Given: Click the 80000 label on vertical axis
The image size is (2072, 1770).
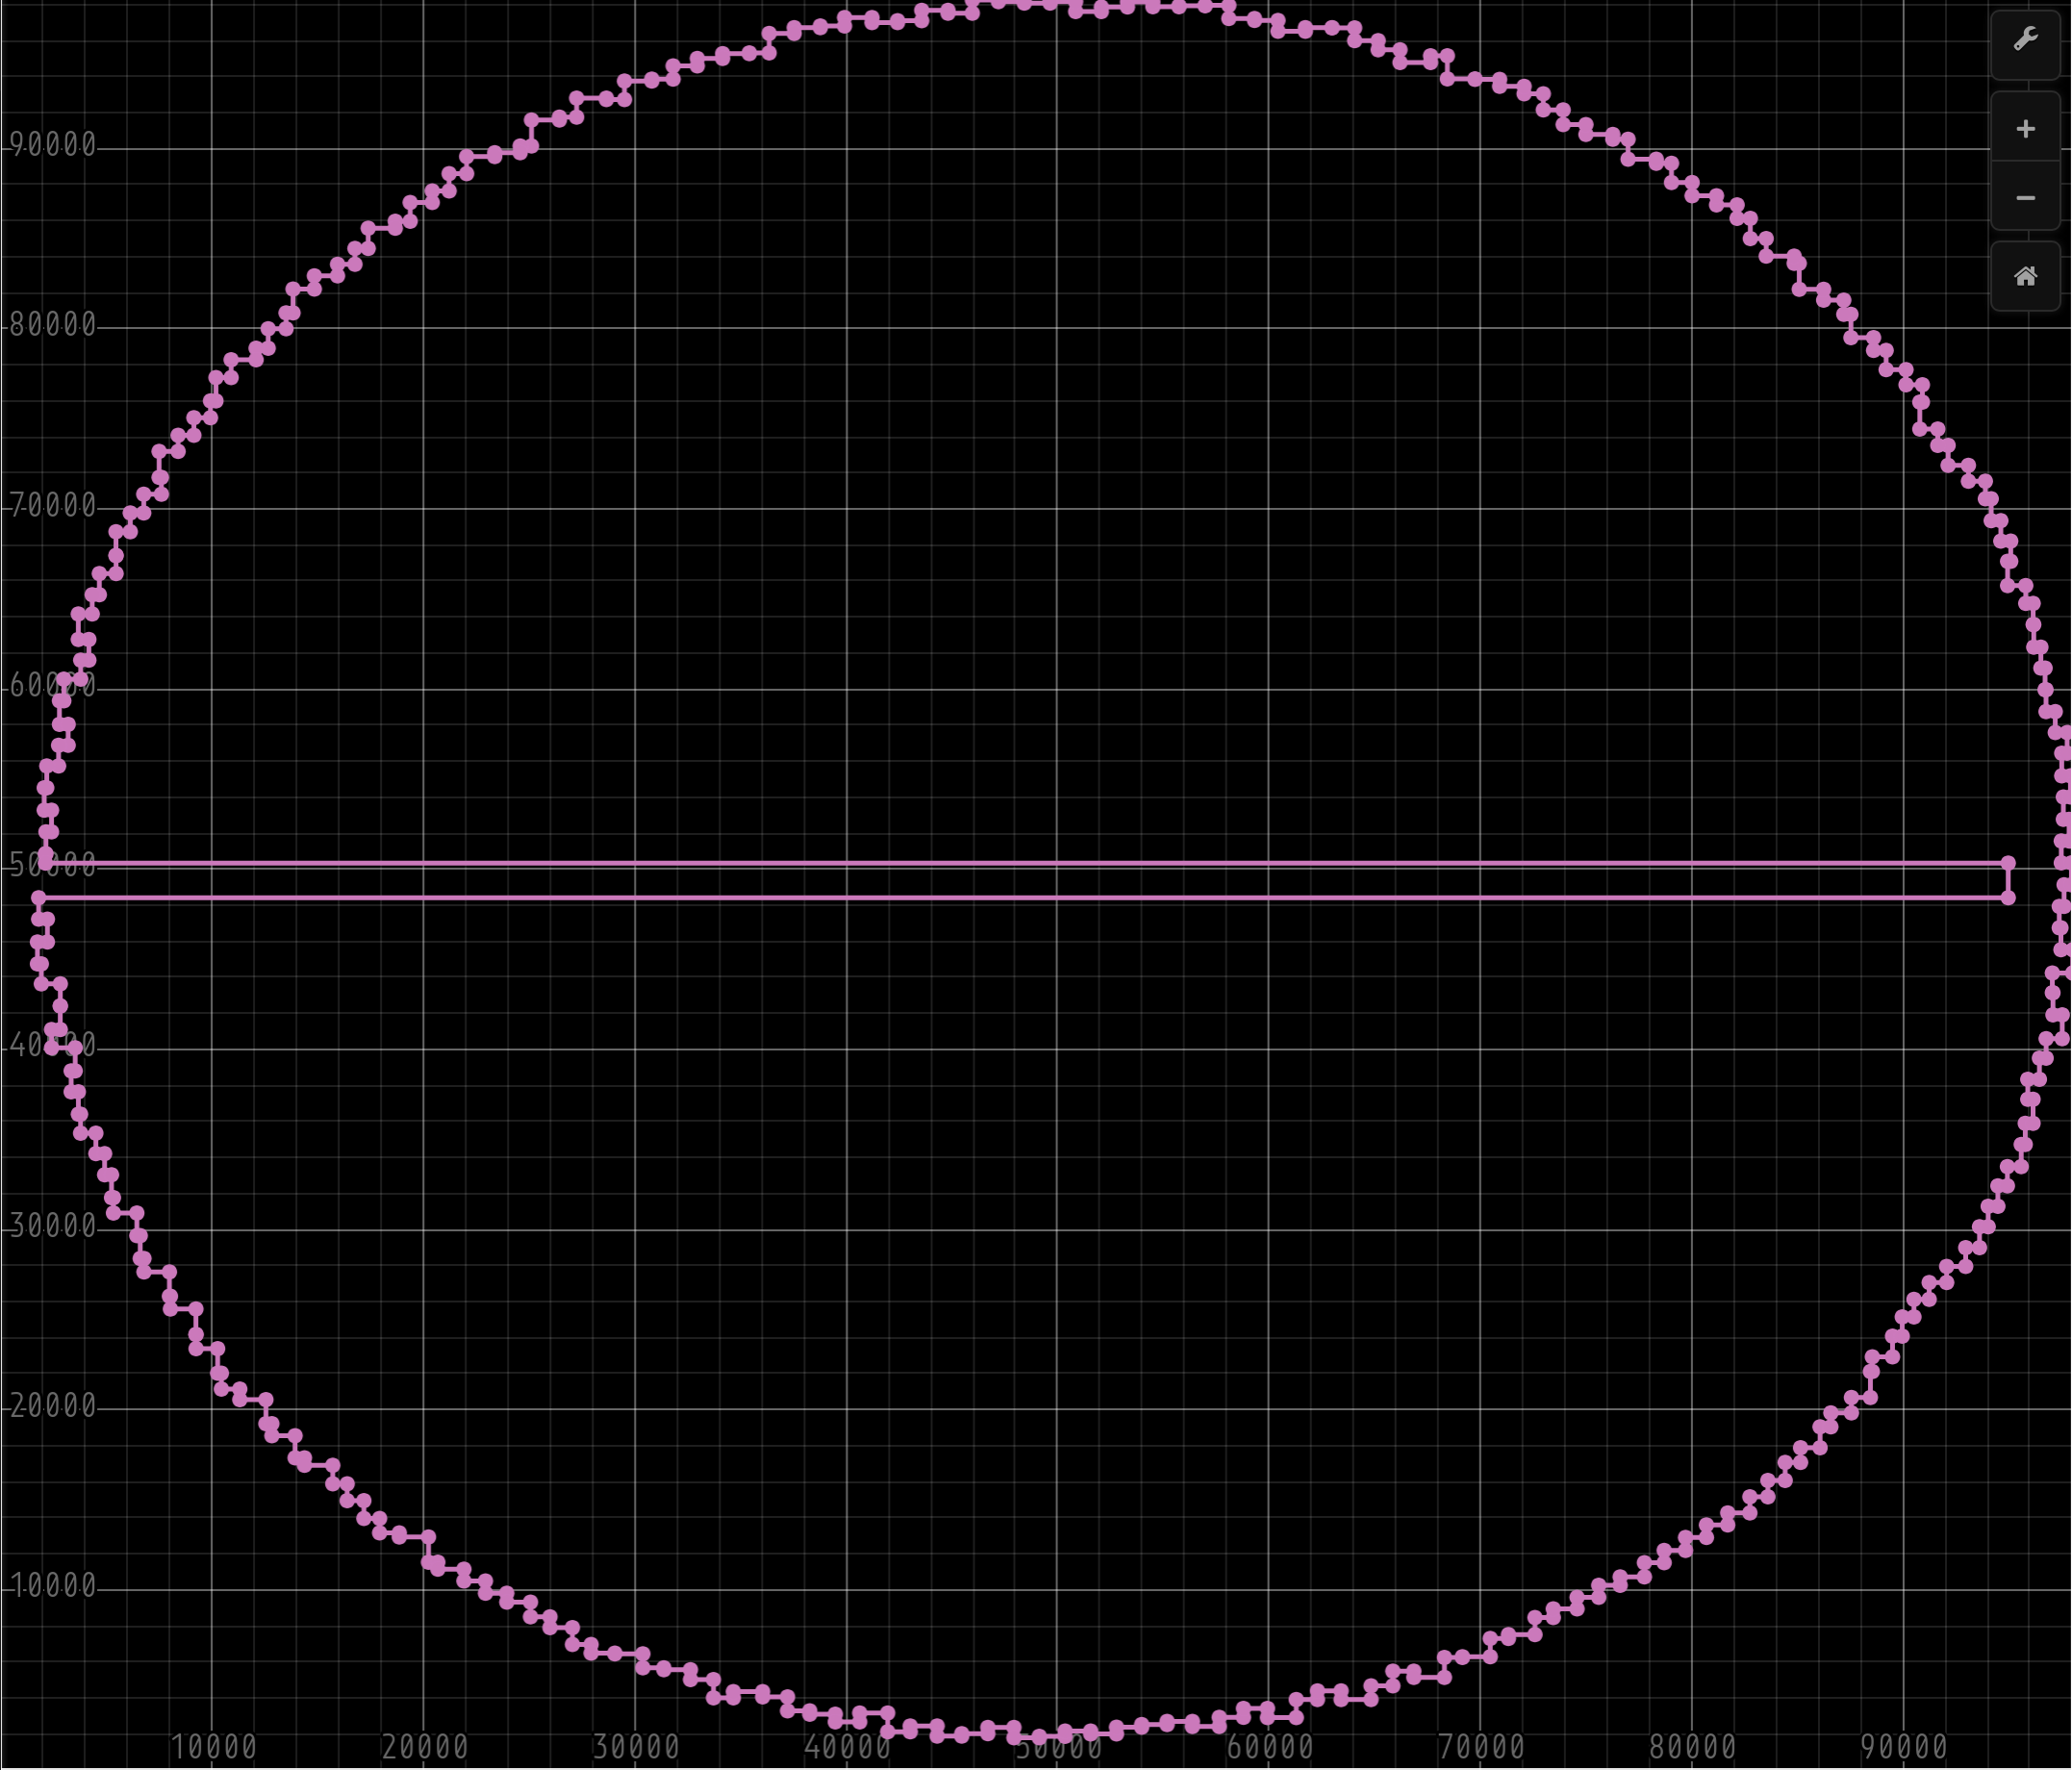Looking at the screenshot, I should 52,325.
